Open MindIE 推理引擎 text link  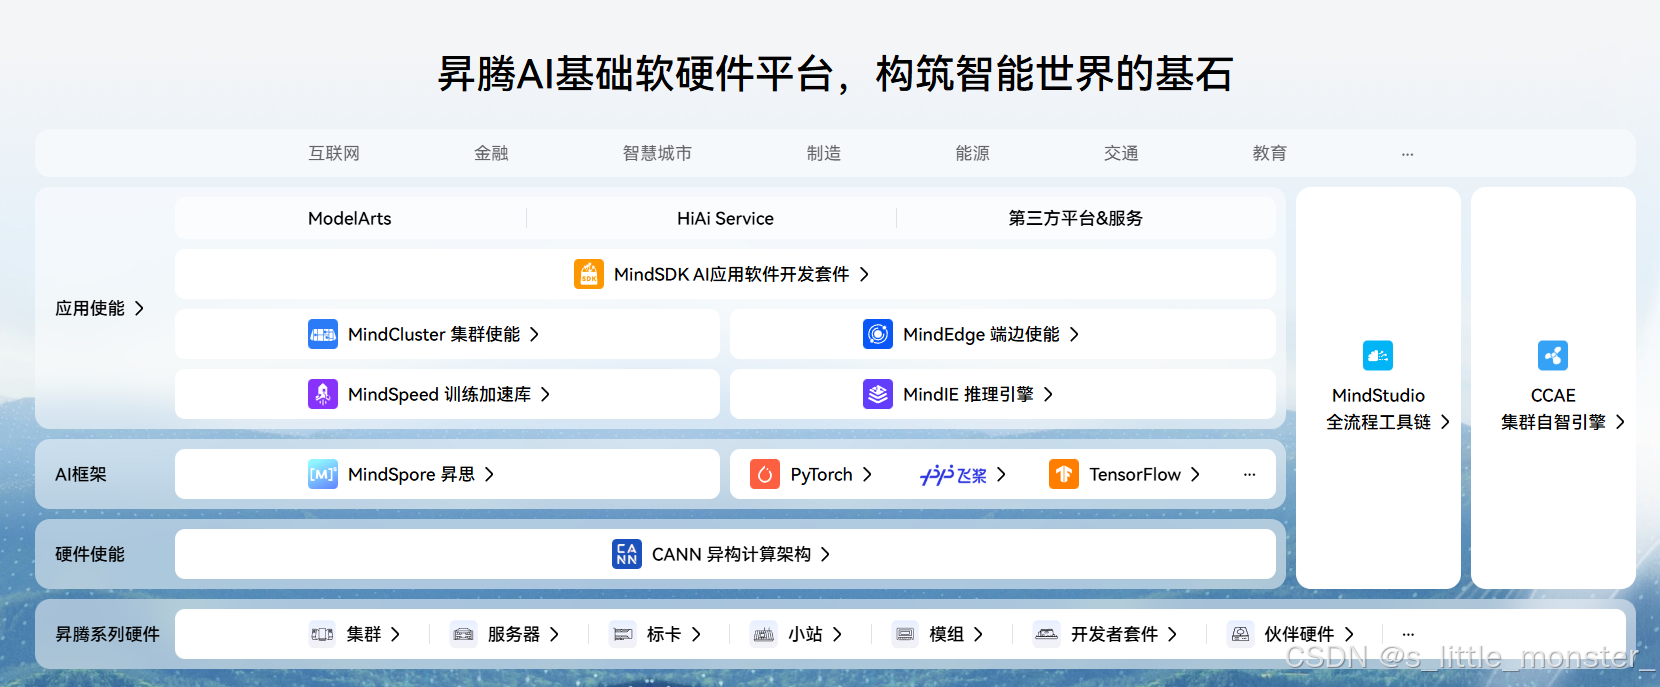click(x=968, y=394)
